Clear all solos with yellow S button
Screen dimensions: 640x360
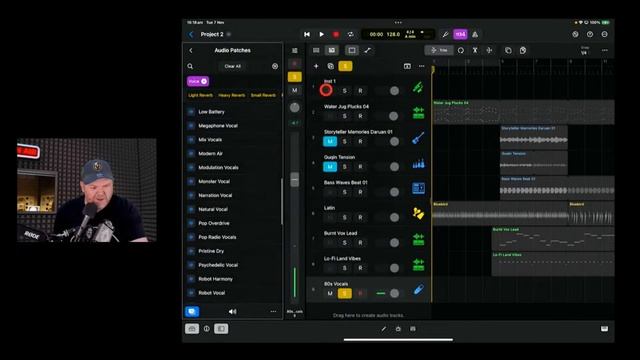coord(345,66)
